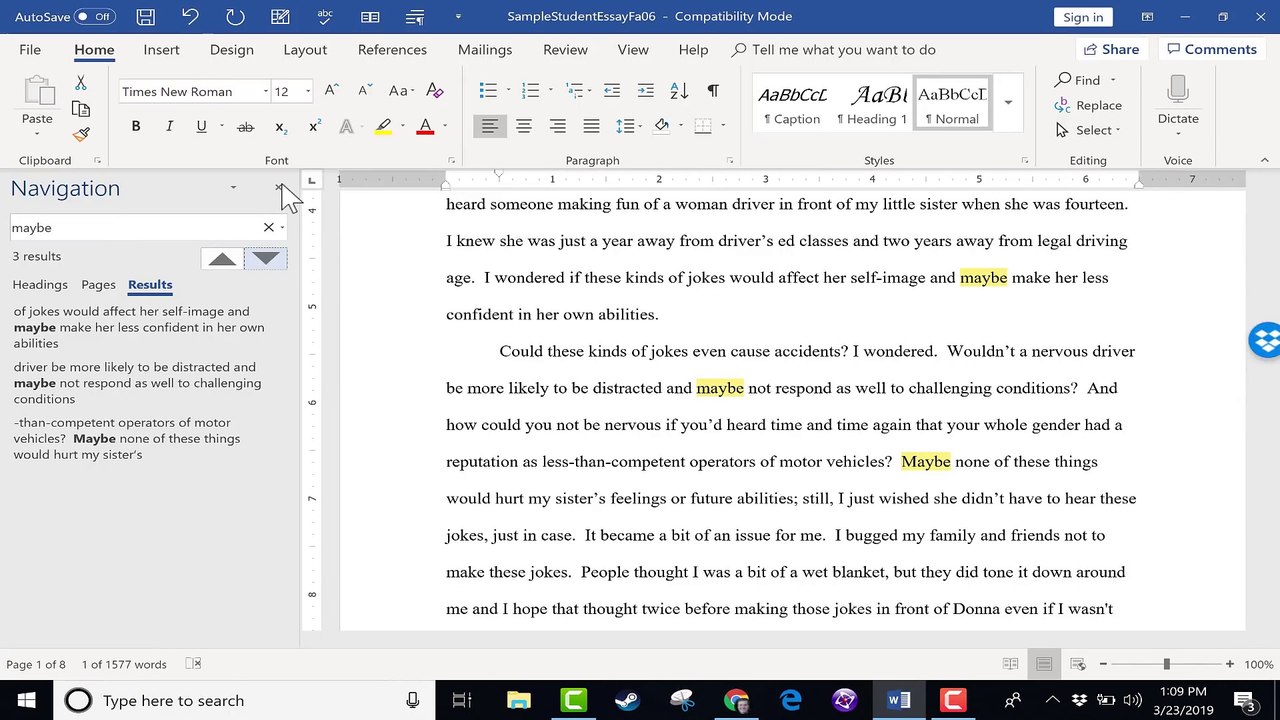Undo the last action
The width and height of the screenshot is (1280, 720).
(x=190, y=17)
